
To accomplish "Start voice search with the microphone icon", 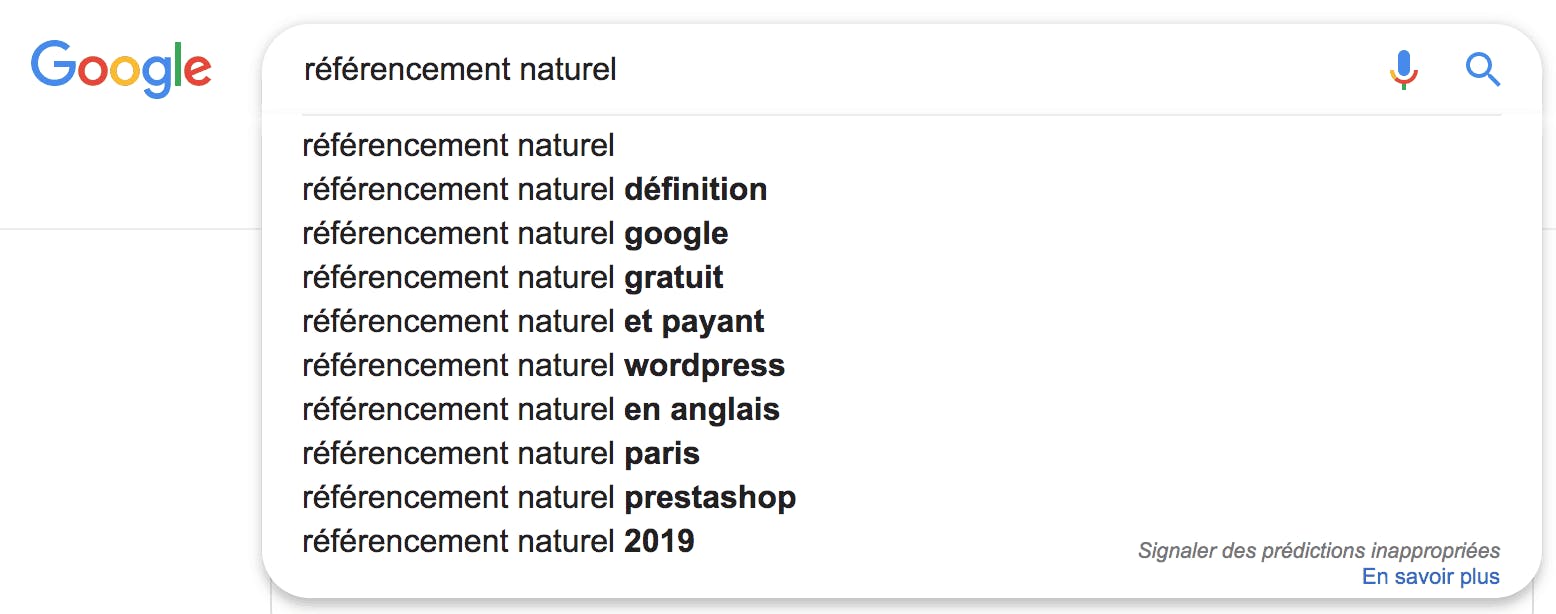I will (x=1404, y=69).
